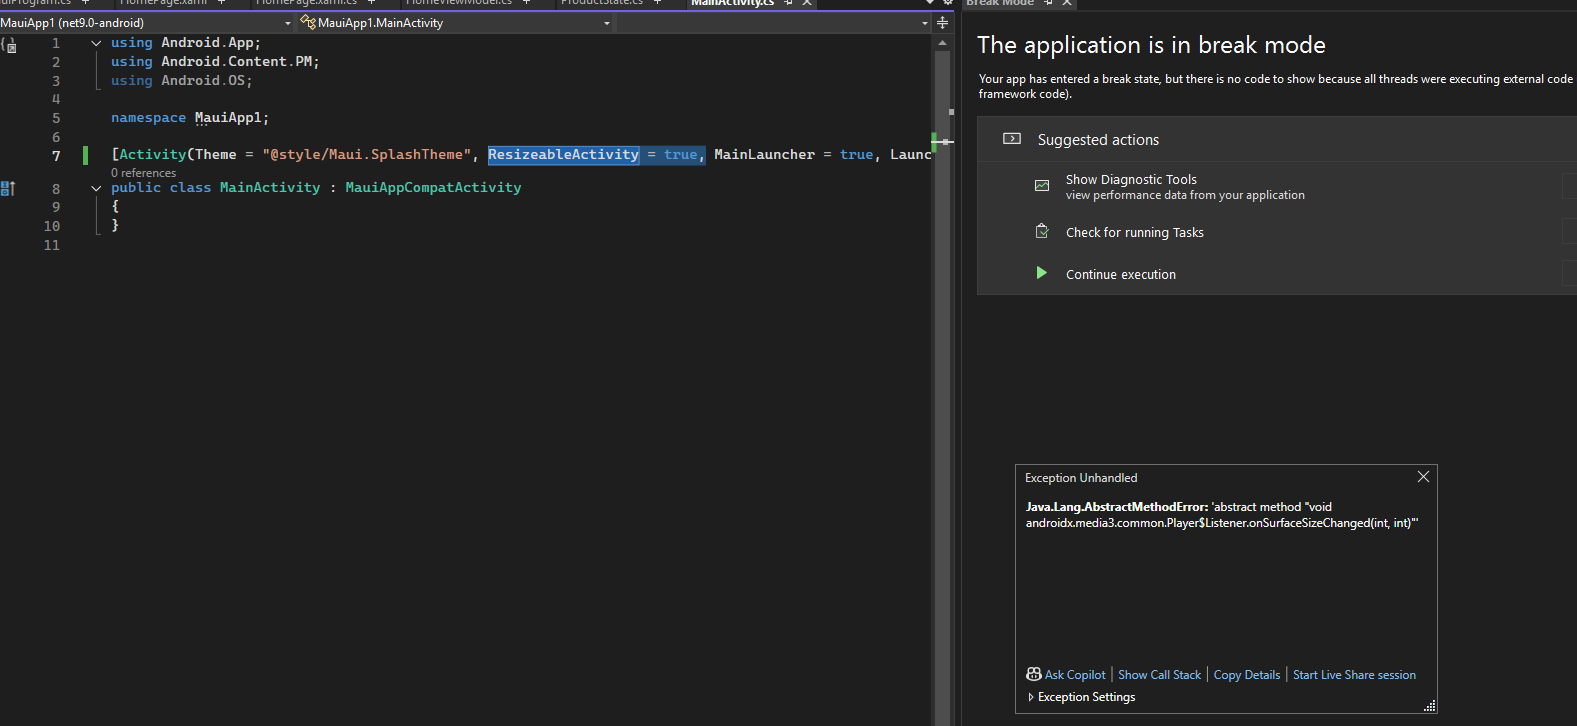Screen dimensions: 1577x726
Task: Click the green Continue execution play icon
Action: 1041,273
